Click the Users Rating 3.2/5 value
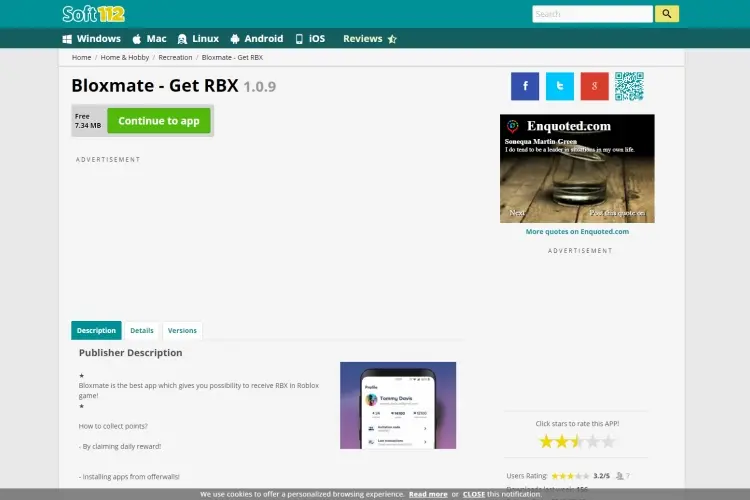This screenshot has width=750, height=500. [601, 476]
